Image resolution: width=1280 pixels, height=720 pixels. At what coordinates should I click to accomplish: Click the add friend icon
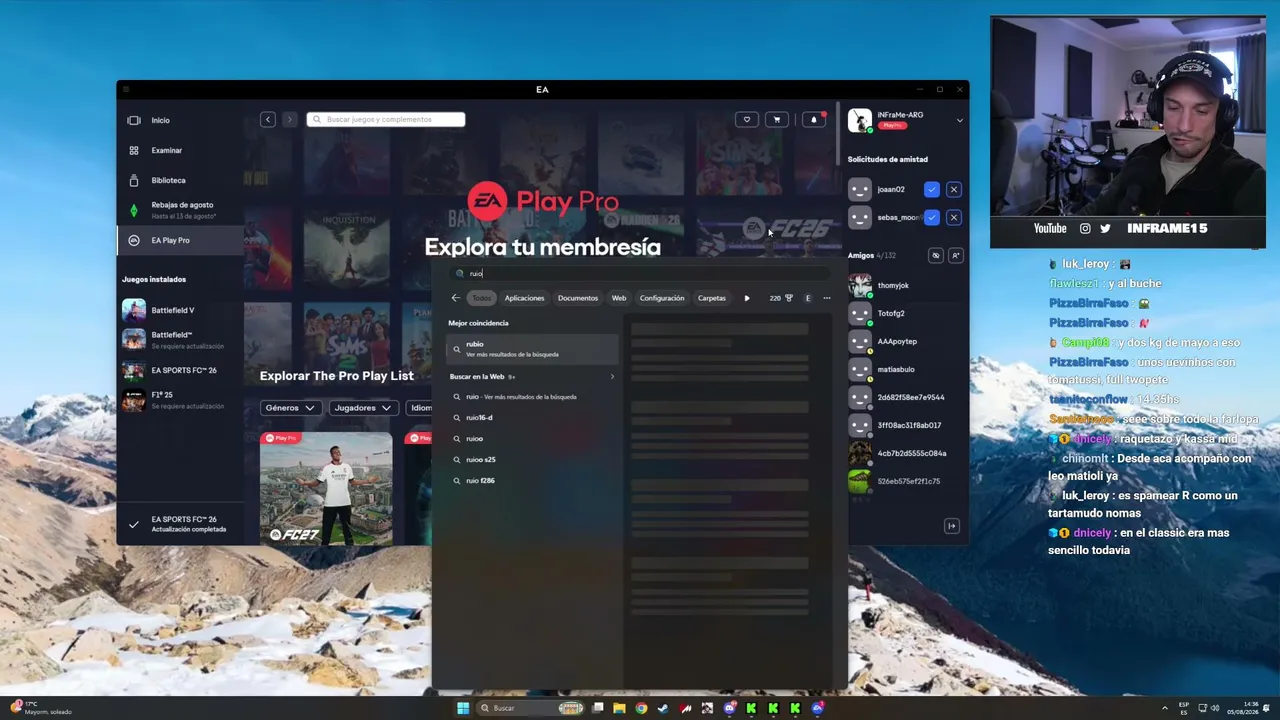pos(956,256)
